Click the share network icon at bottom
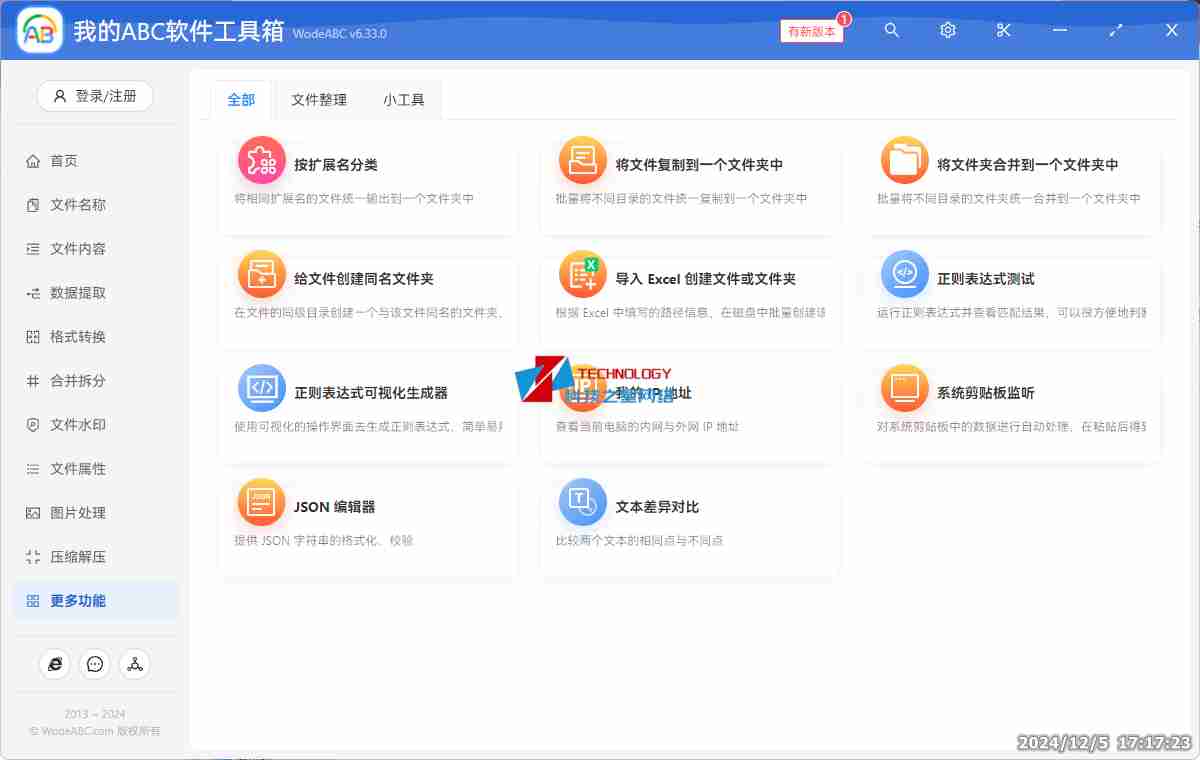Screen dimensions: 1200x760 point(134,663)
